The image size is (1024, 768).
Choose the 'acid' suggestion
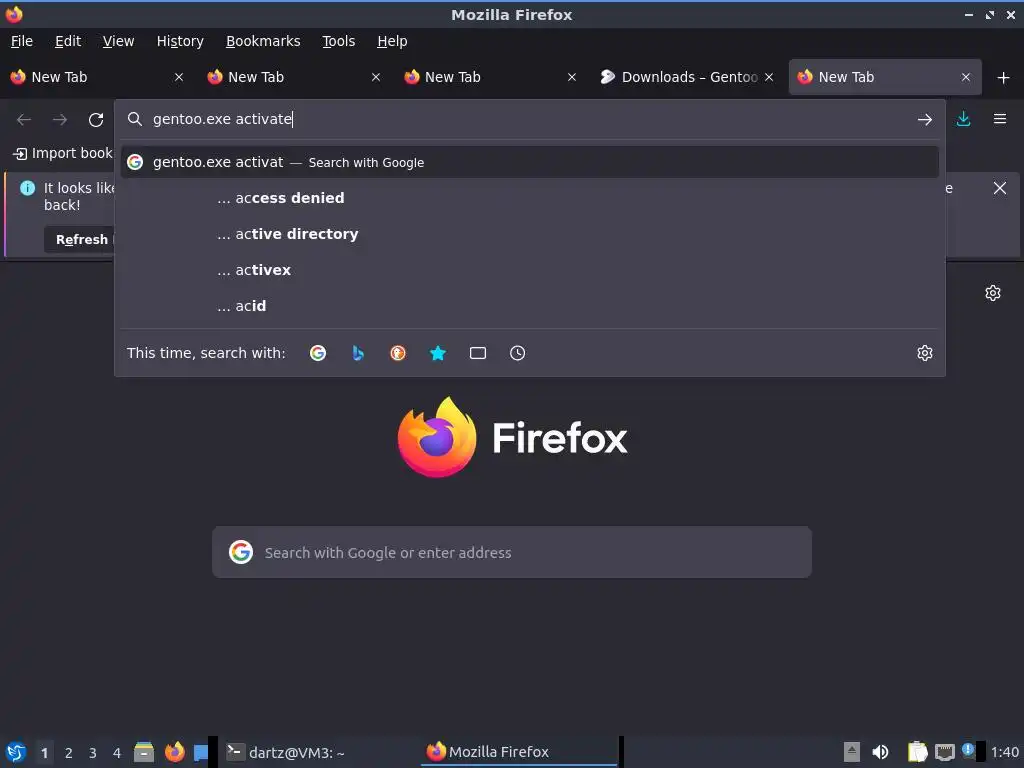tap(530, 306)
